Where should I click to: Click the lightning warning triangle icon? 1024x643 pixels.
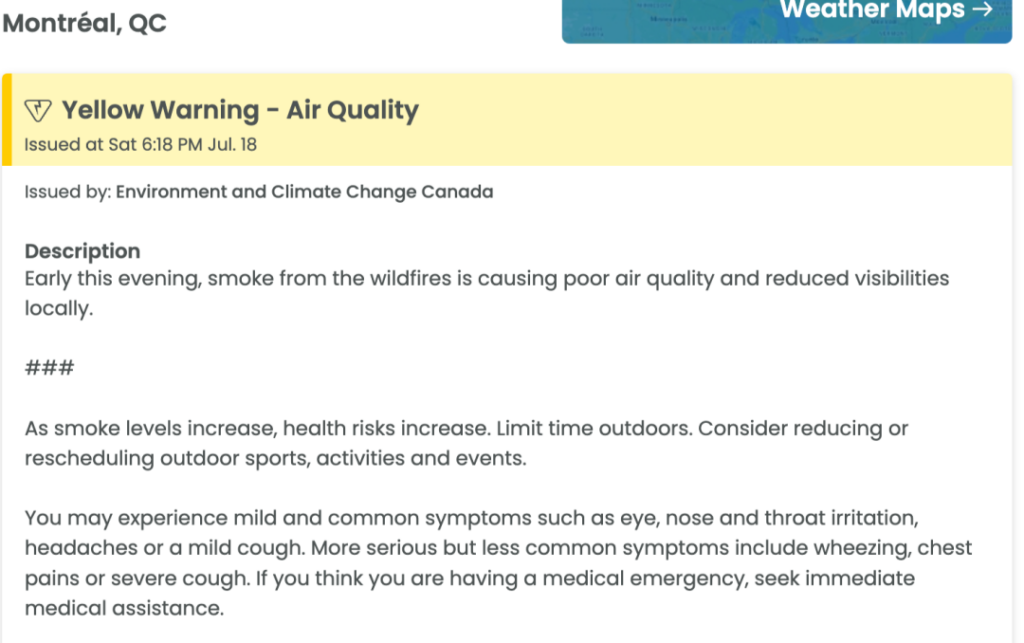[x=38, y=110]
